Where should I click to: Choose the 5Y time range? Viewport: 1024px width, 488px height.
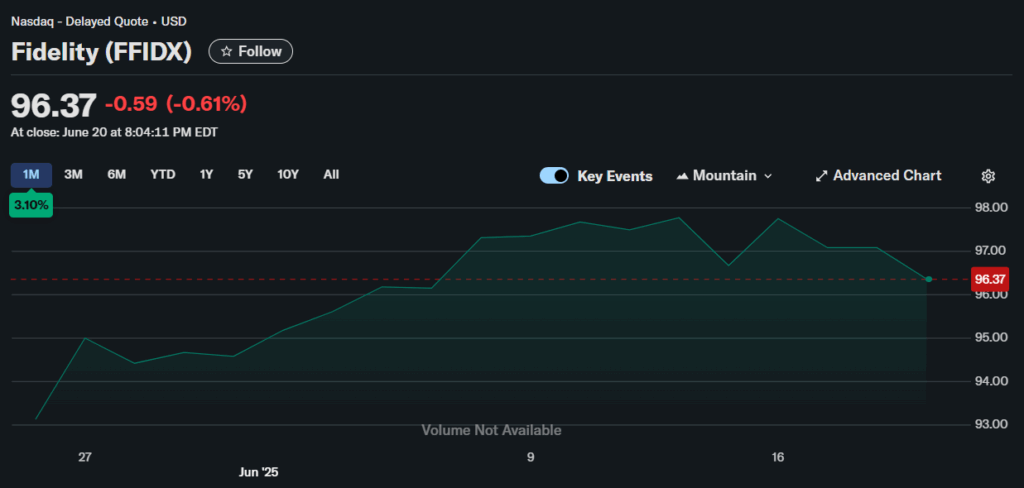[x=245, y=174]
